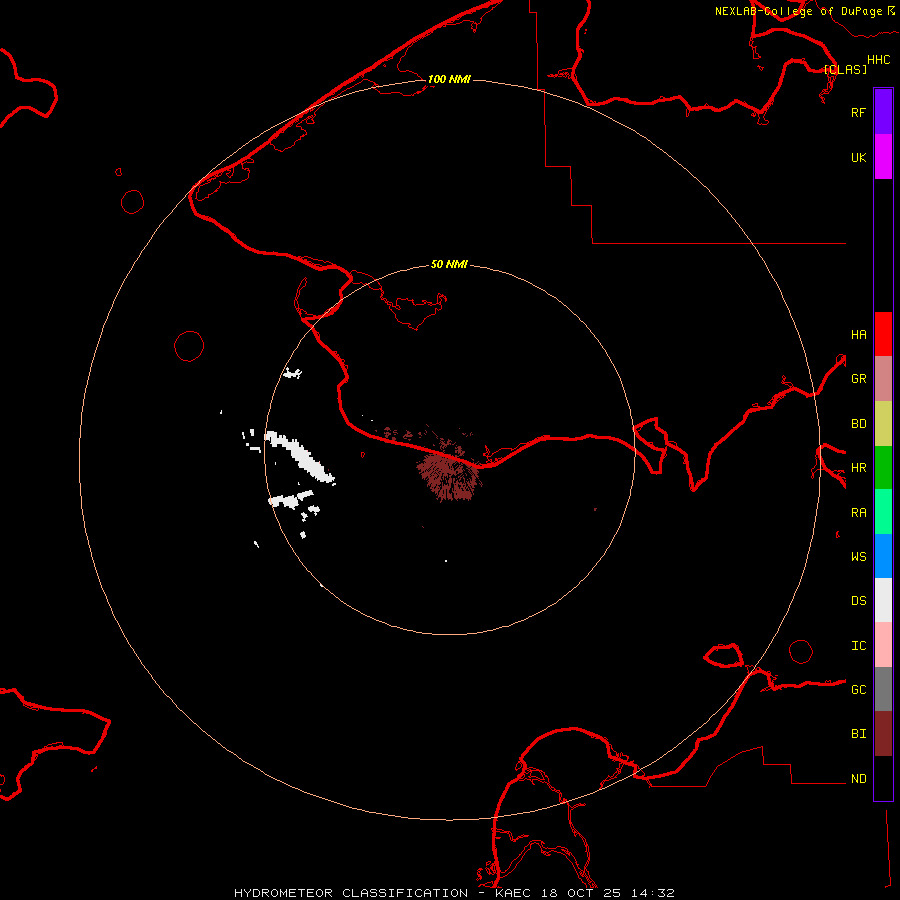Pick the green HR legend color swatch
The image size is (900, 900).
[x=883, y=467]
